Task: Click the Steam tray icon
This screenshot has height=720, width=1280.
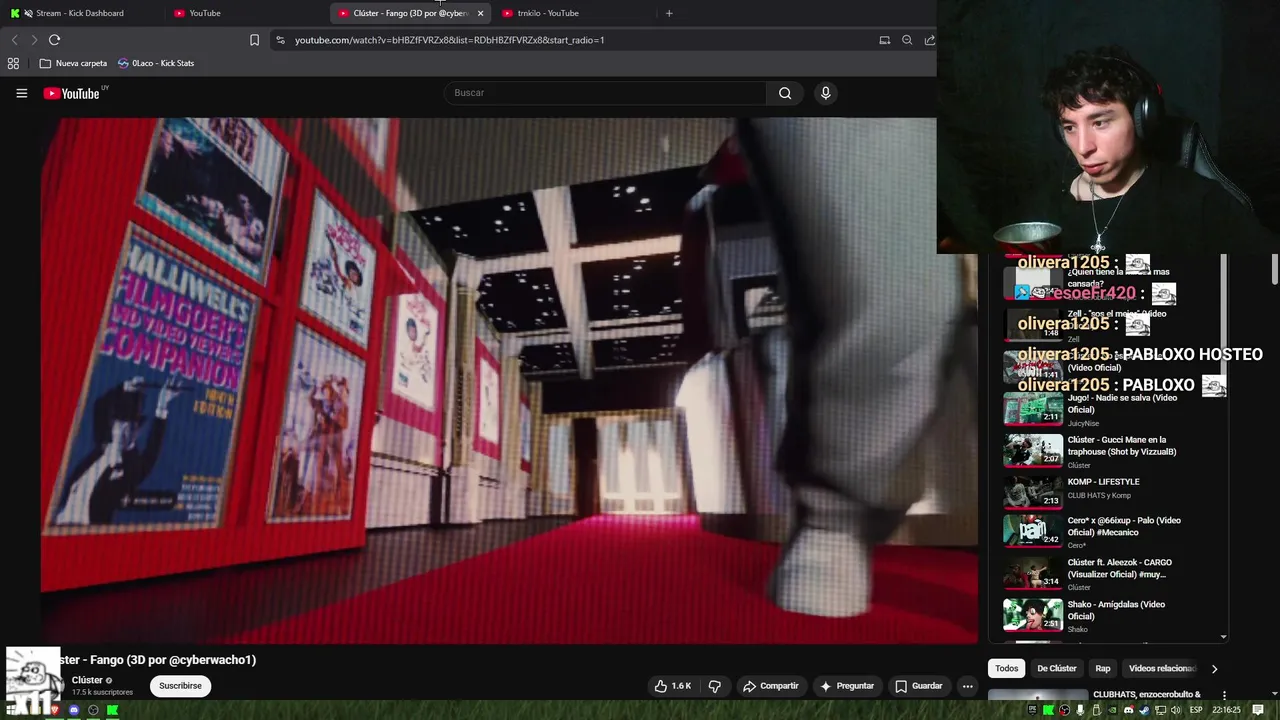Action: click(x=1144, y=710)
